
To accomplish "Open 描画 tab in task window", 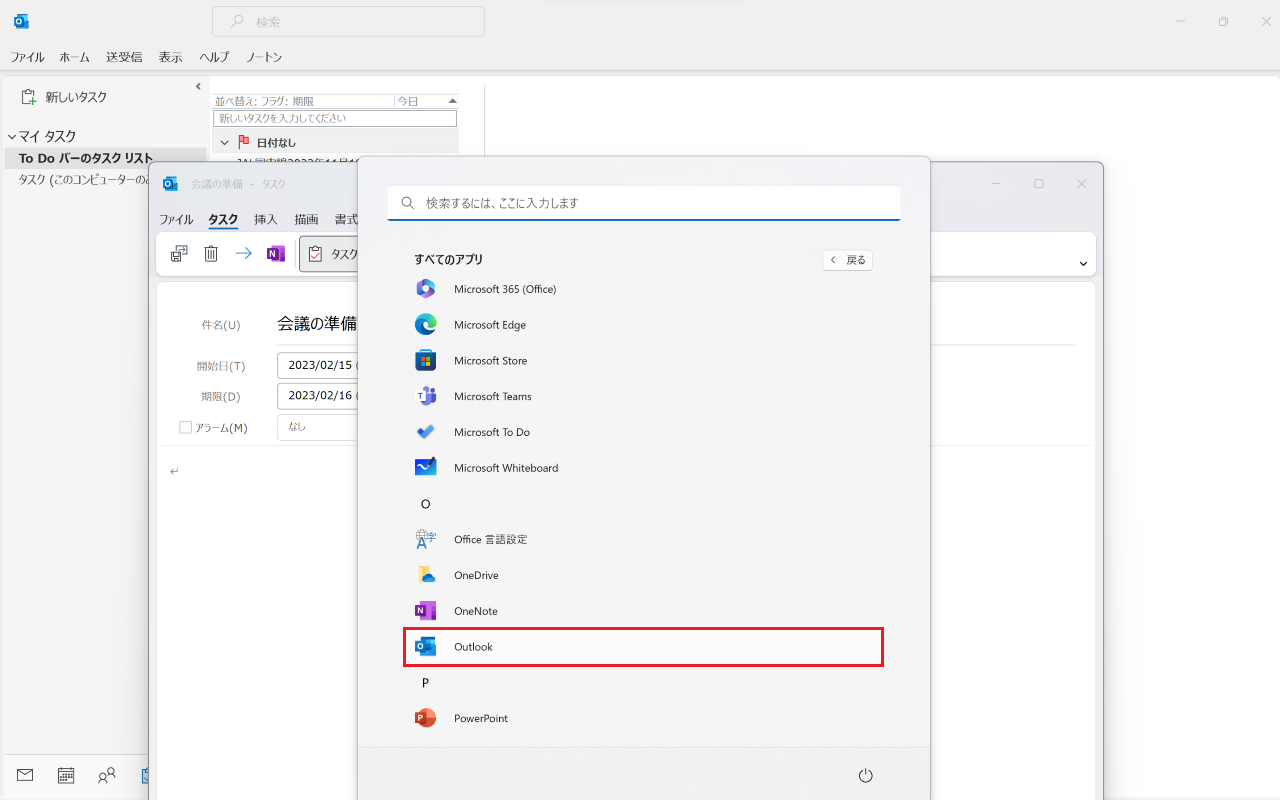I will click(306, 219).
